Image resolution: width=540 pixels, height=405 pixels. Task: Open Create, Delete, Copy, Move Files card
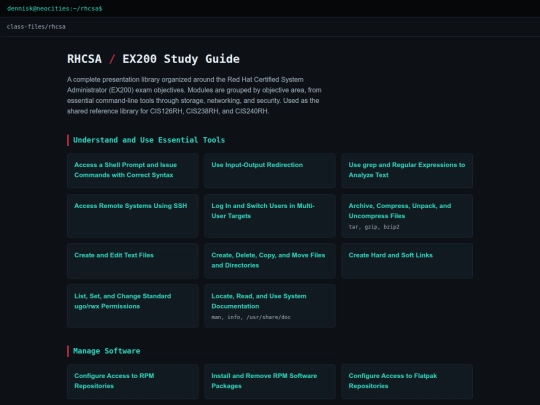point(270,261)
